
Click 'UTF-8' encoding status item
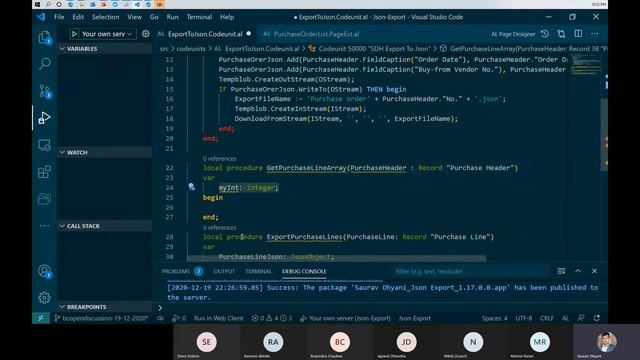[x=523, y=318]
